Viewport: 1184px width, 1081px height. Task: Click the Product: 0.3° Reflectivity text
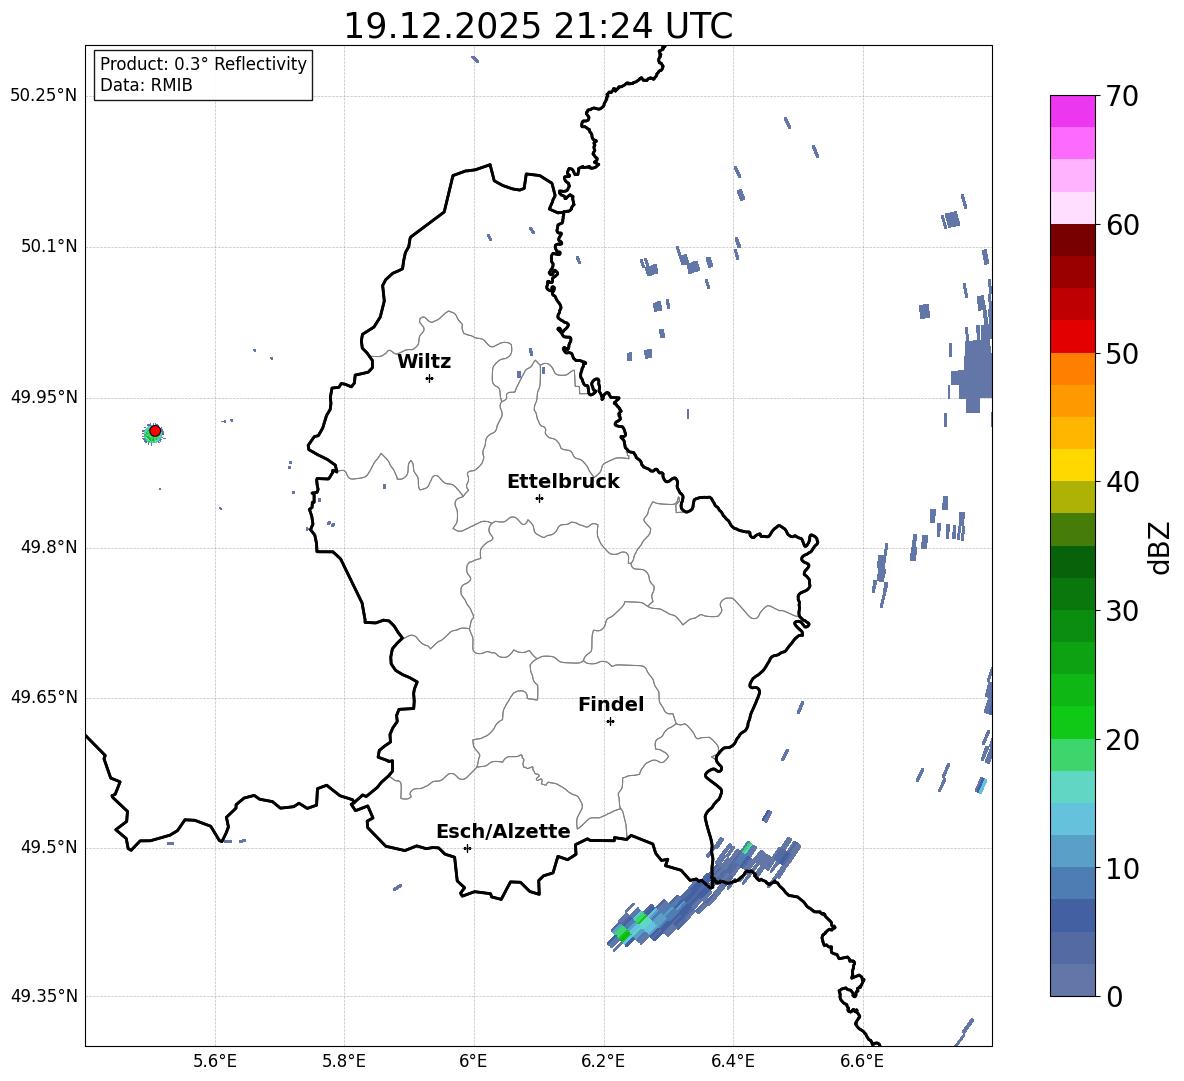click(203, 64)
